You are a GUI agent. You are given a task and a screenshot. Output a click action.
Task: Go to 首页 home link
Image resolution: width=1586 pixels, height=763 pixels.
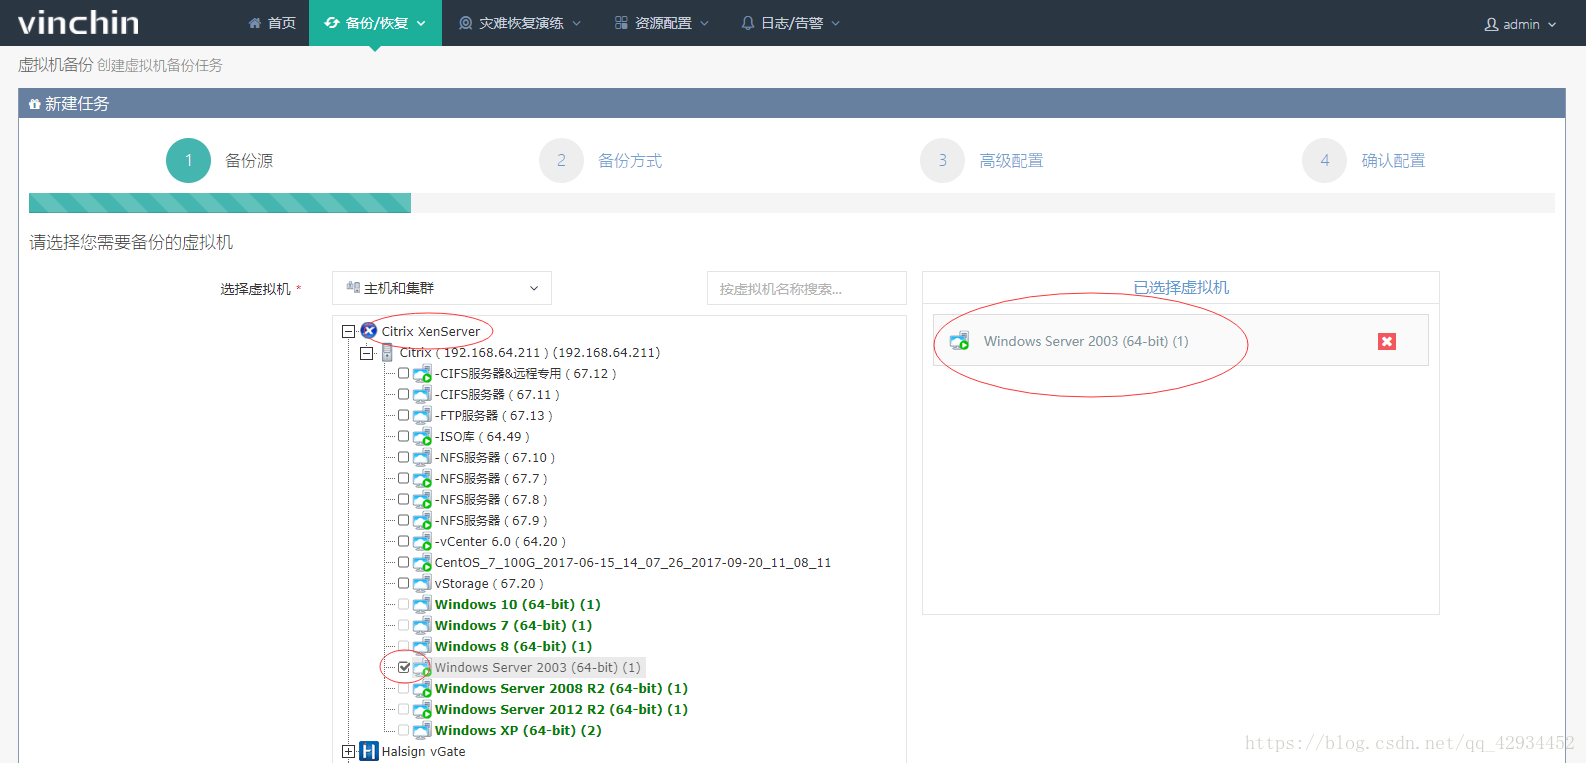tap(272, 23)
